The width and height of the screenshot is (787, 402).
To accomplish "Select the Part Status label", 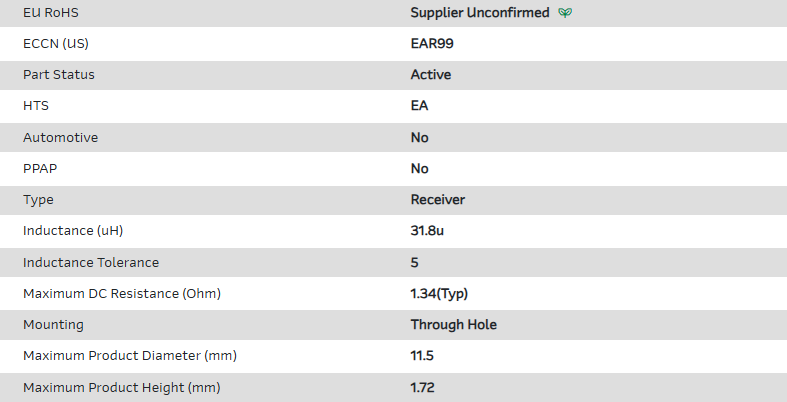I will [x=59, y=75].
